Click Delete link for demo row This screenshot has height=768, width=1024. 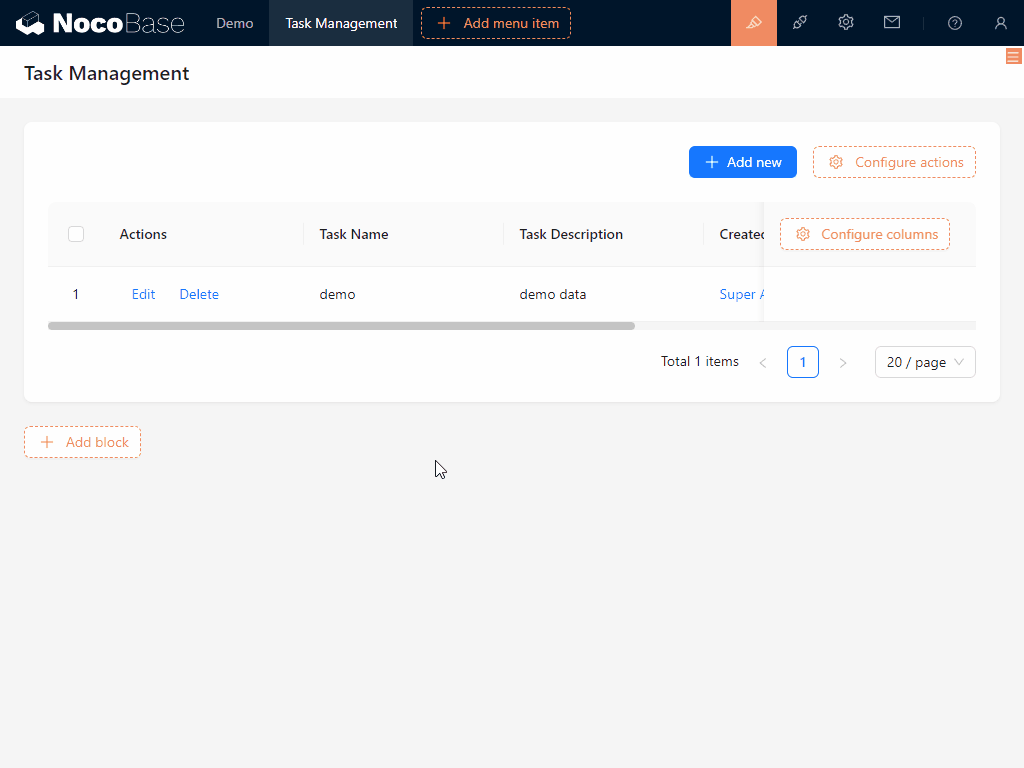(x=199, y=294)
